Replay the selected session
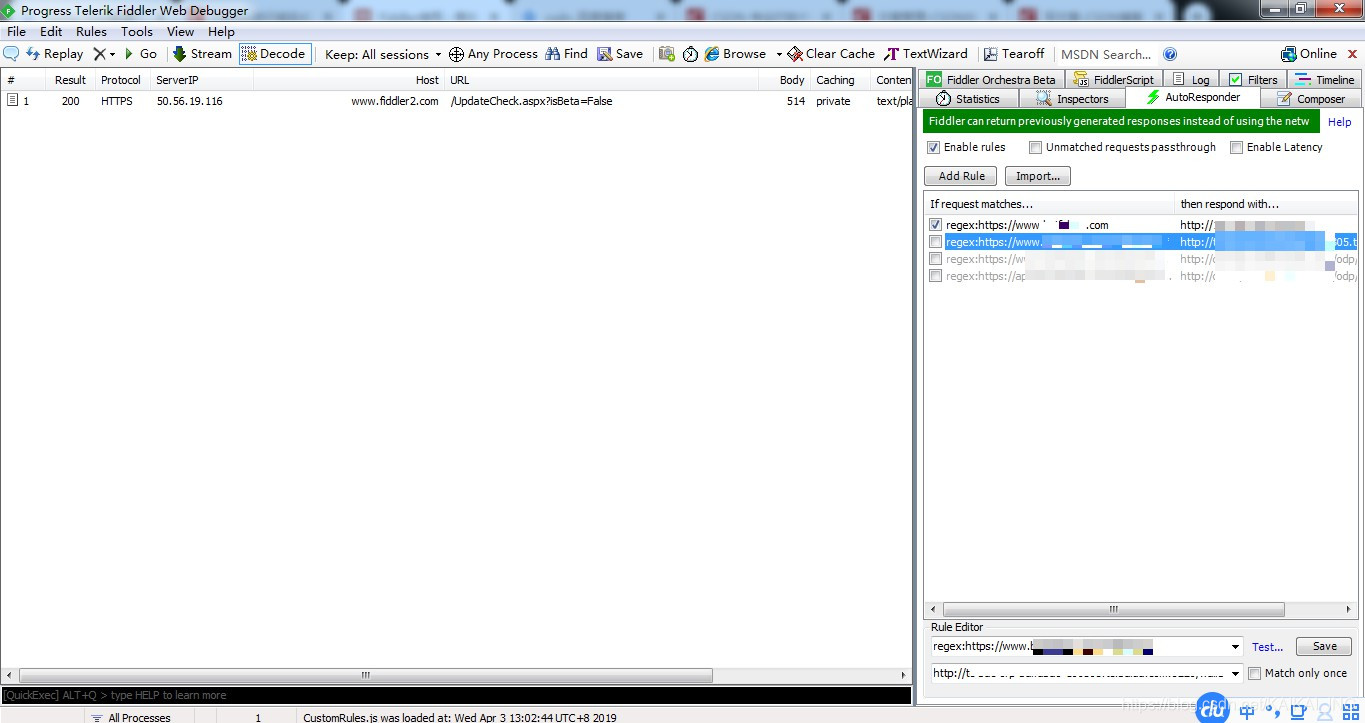The height and width of the screenshot is (723, 1365). tap(55, 54)
